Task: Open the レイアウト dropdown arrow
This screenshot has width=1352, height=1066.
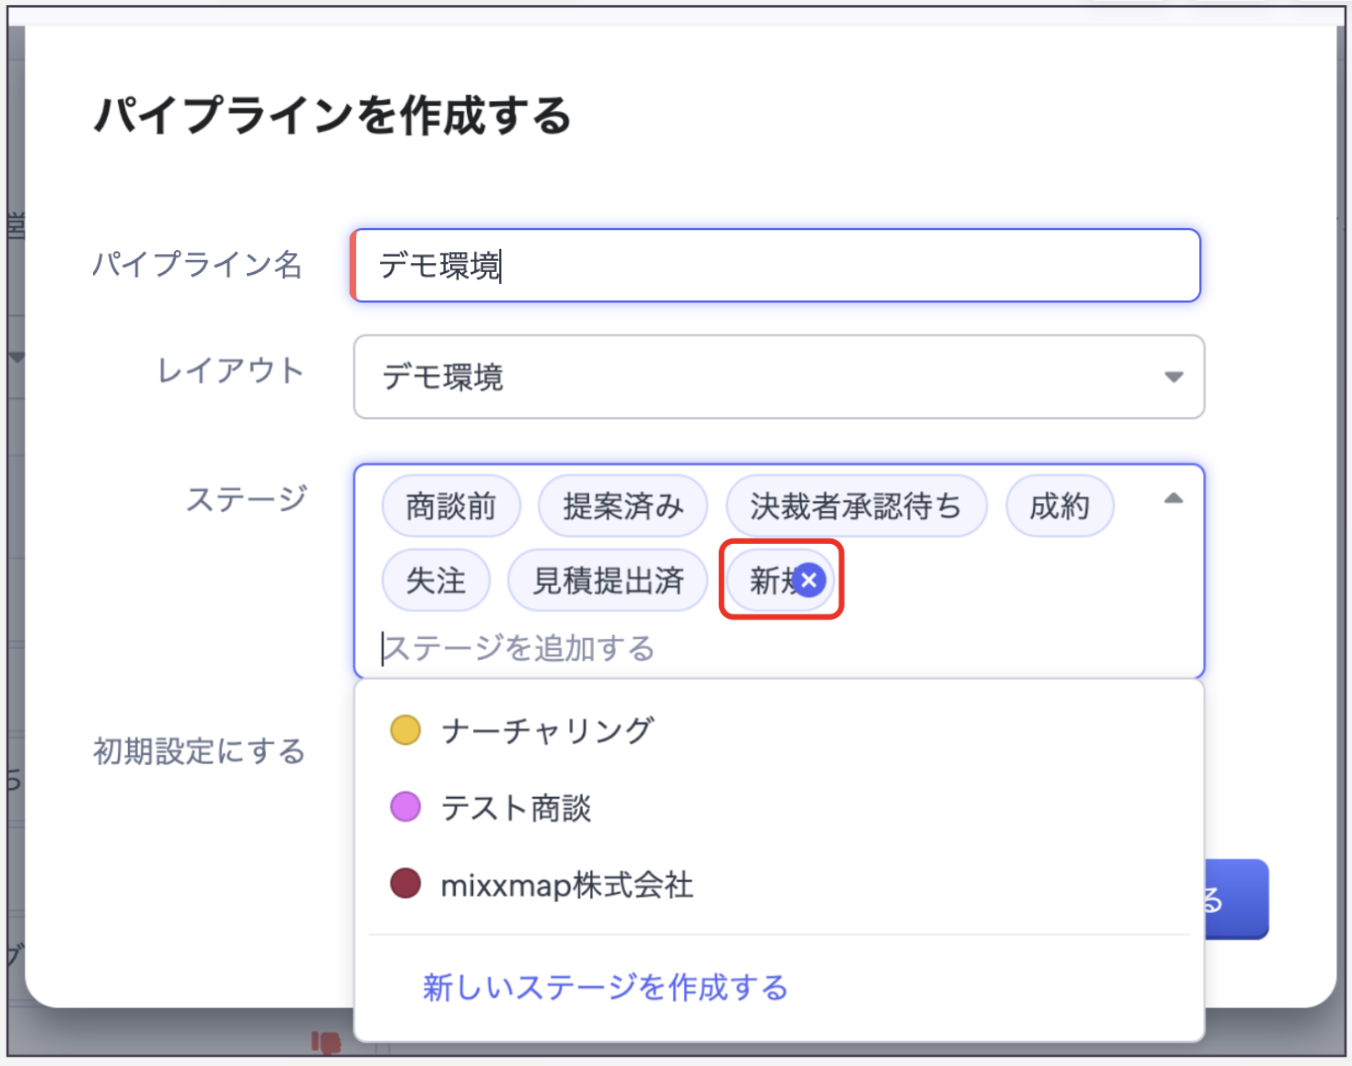Action: [1173, 377]
